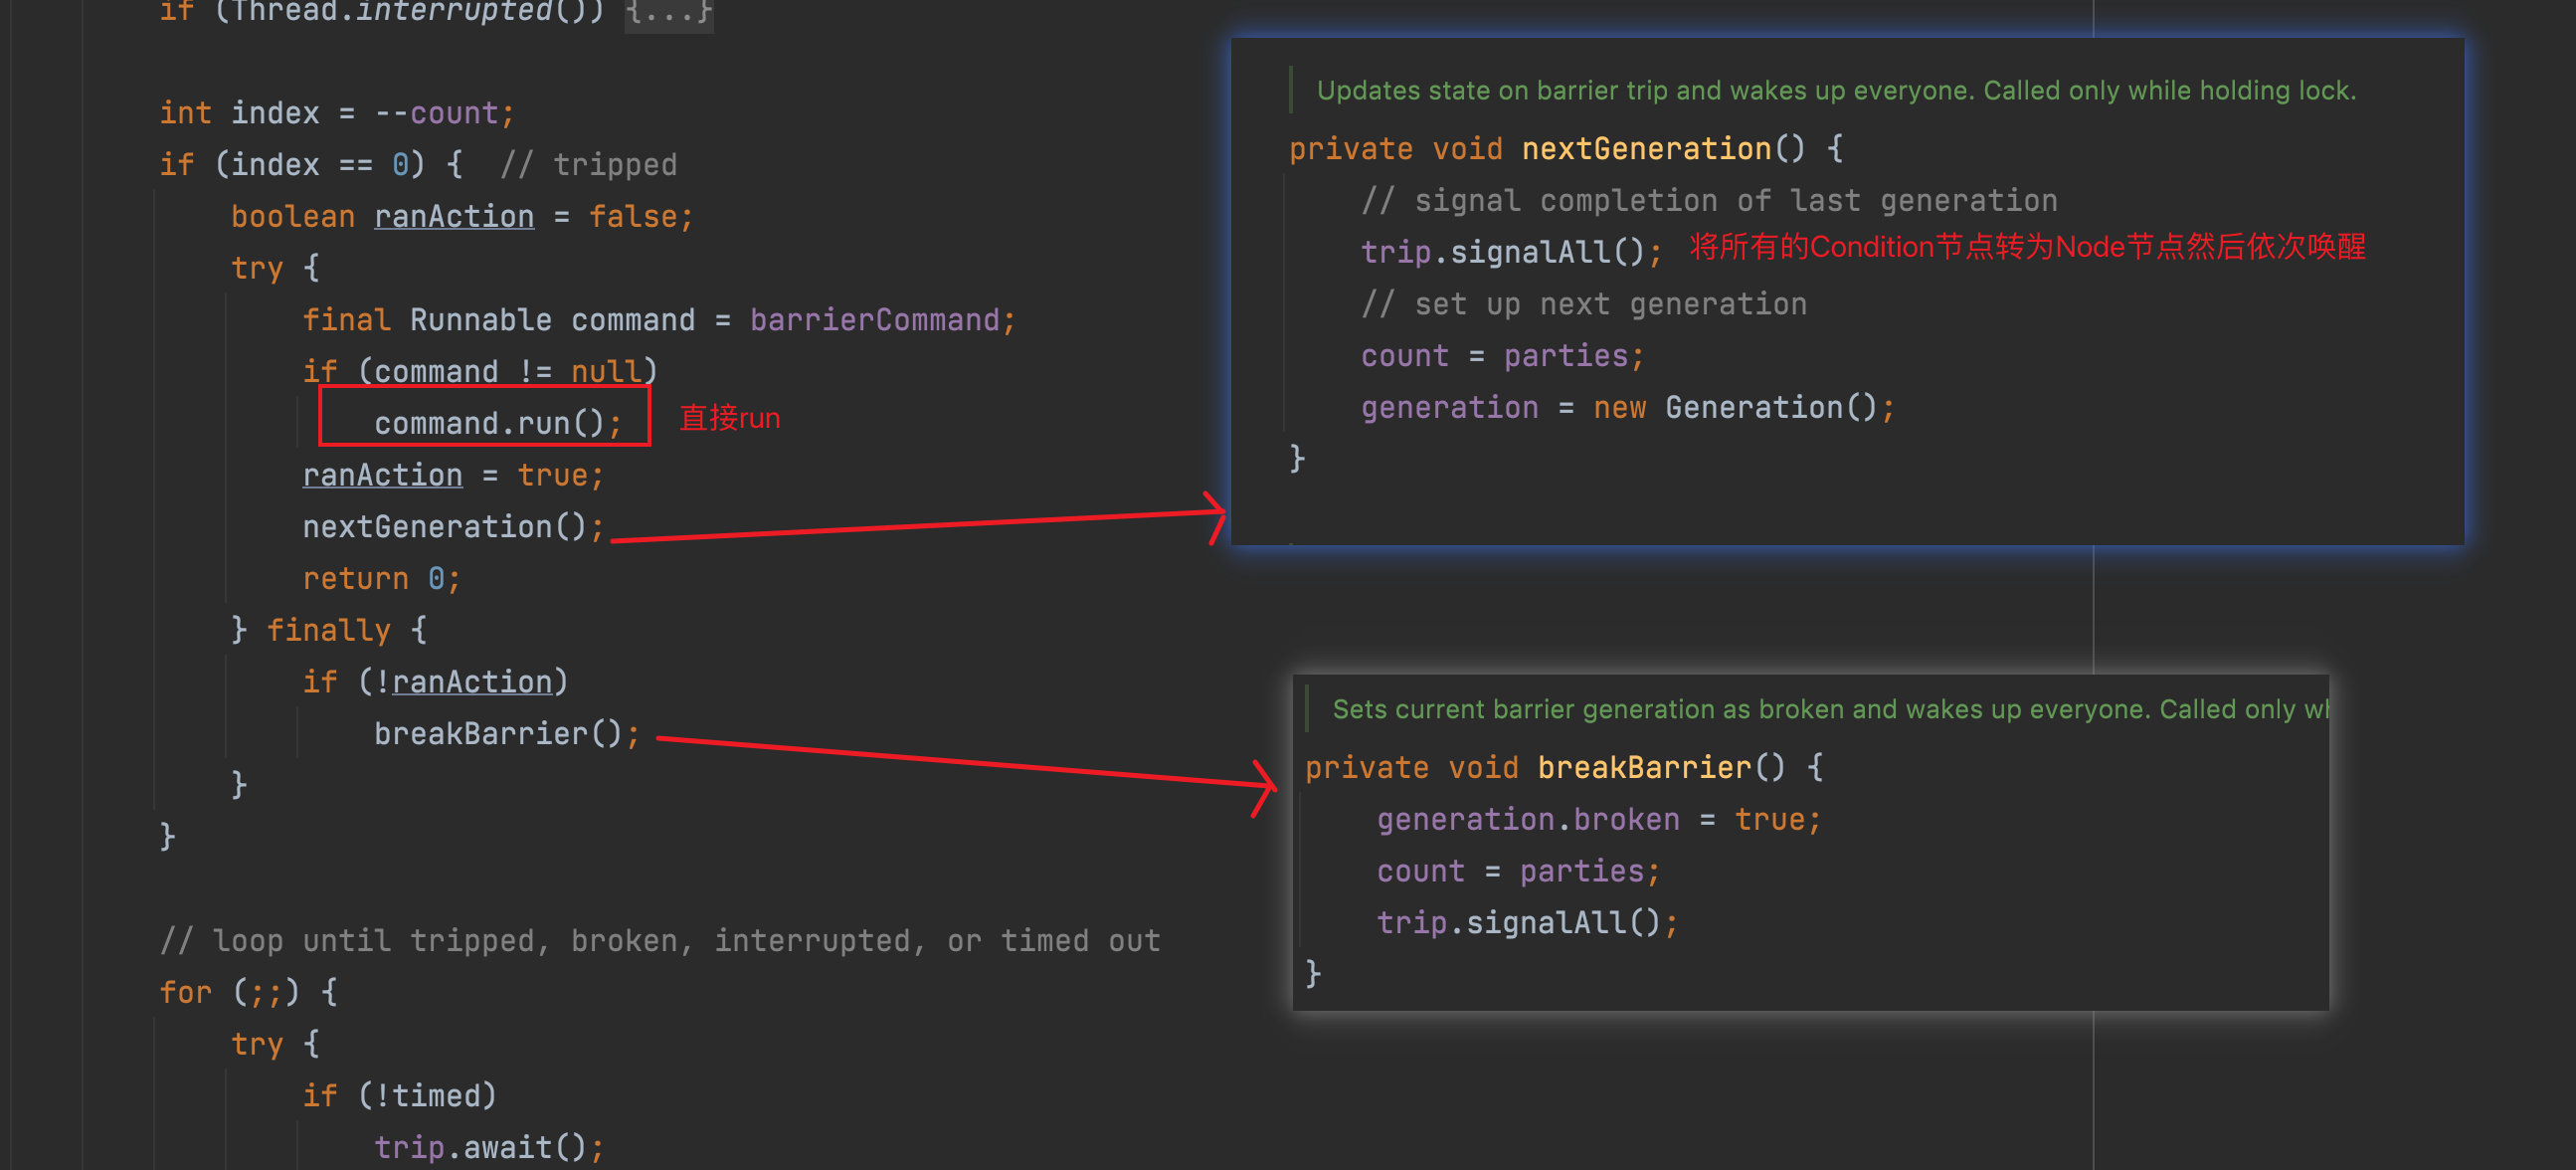Click the '// tripped' comment
The height and width of the screenshot is (1170, 2576).
tap(589, 164)
